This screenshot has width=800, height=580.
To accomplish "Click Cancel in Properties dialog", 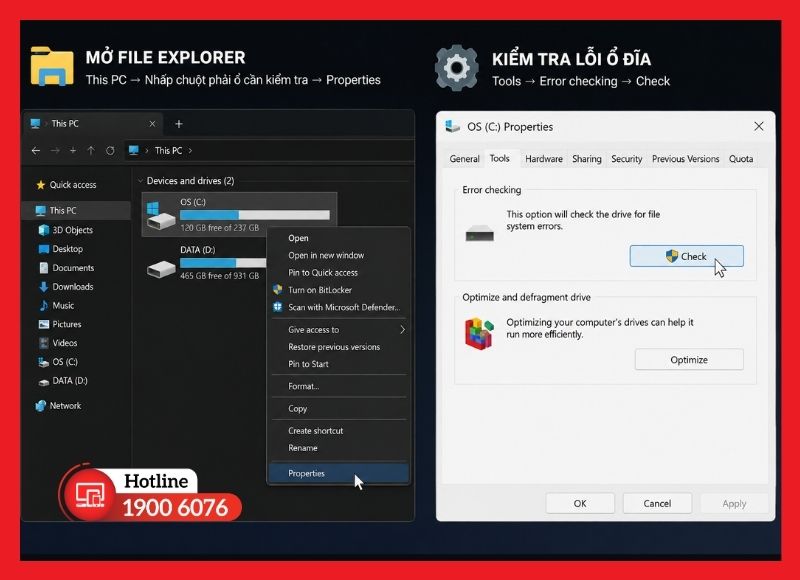I will click(x=657, y=503).
